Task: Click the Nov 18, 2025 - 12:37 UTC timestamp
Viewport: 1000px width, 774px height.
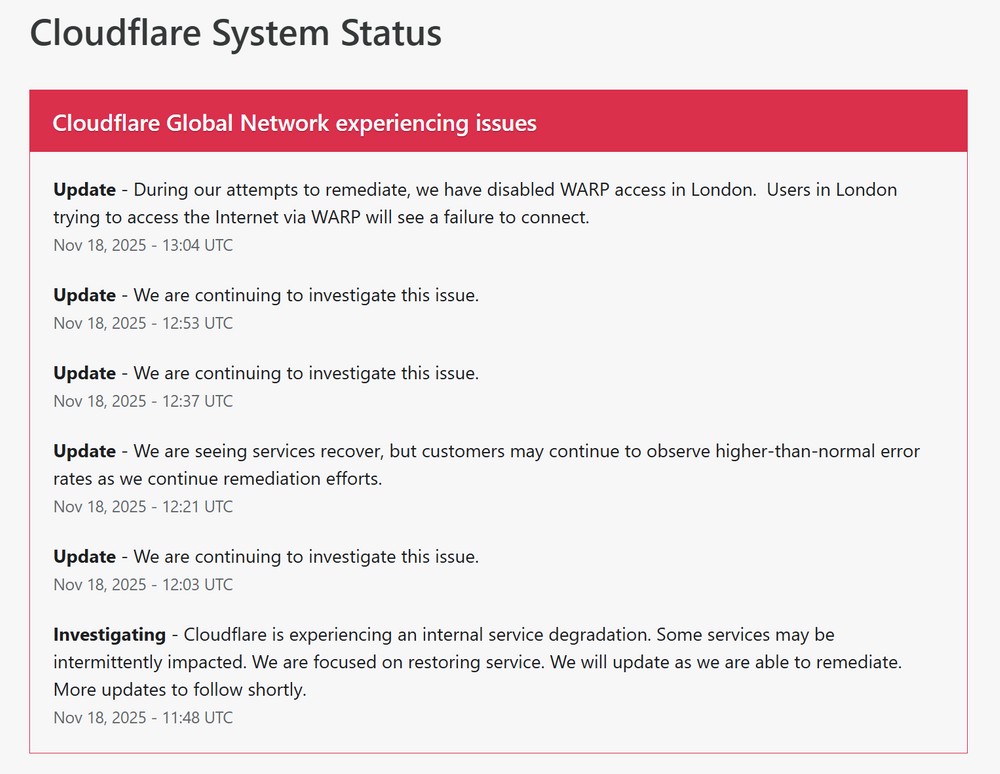Action: [143, 401]
